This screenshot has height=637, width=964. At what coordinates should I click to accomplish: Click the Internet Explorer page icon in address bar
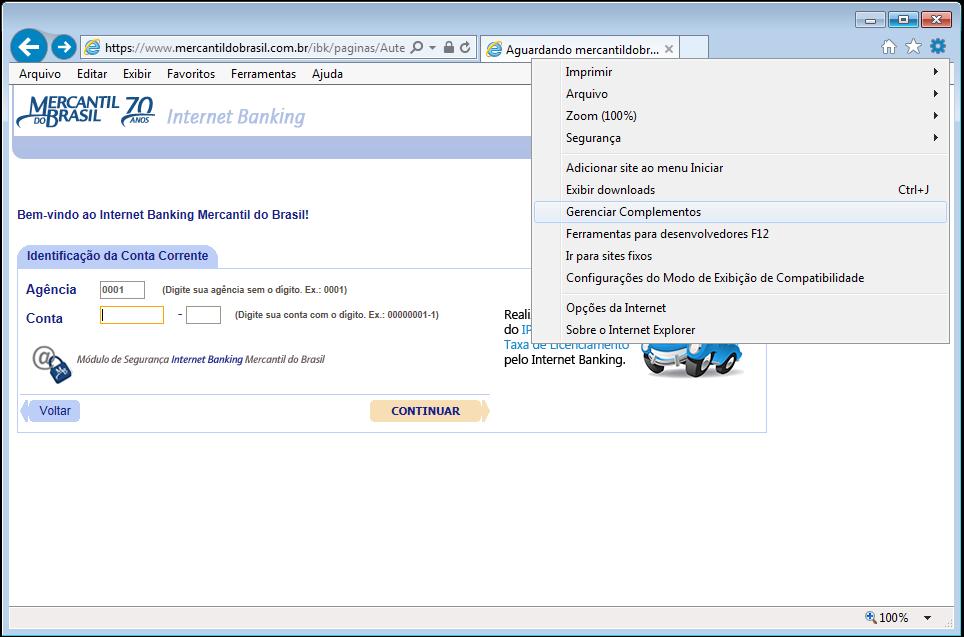pyautogui.click(x=92, y=47)
